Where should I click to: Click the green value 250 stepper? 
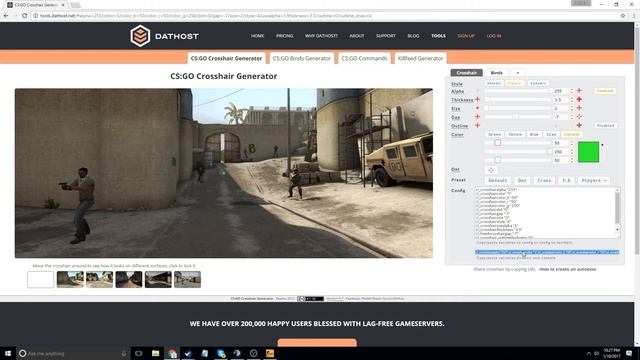(x=572, y=151)
